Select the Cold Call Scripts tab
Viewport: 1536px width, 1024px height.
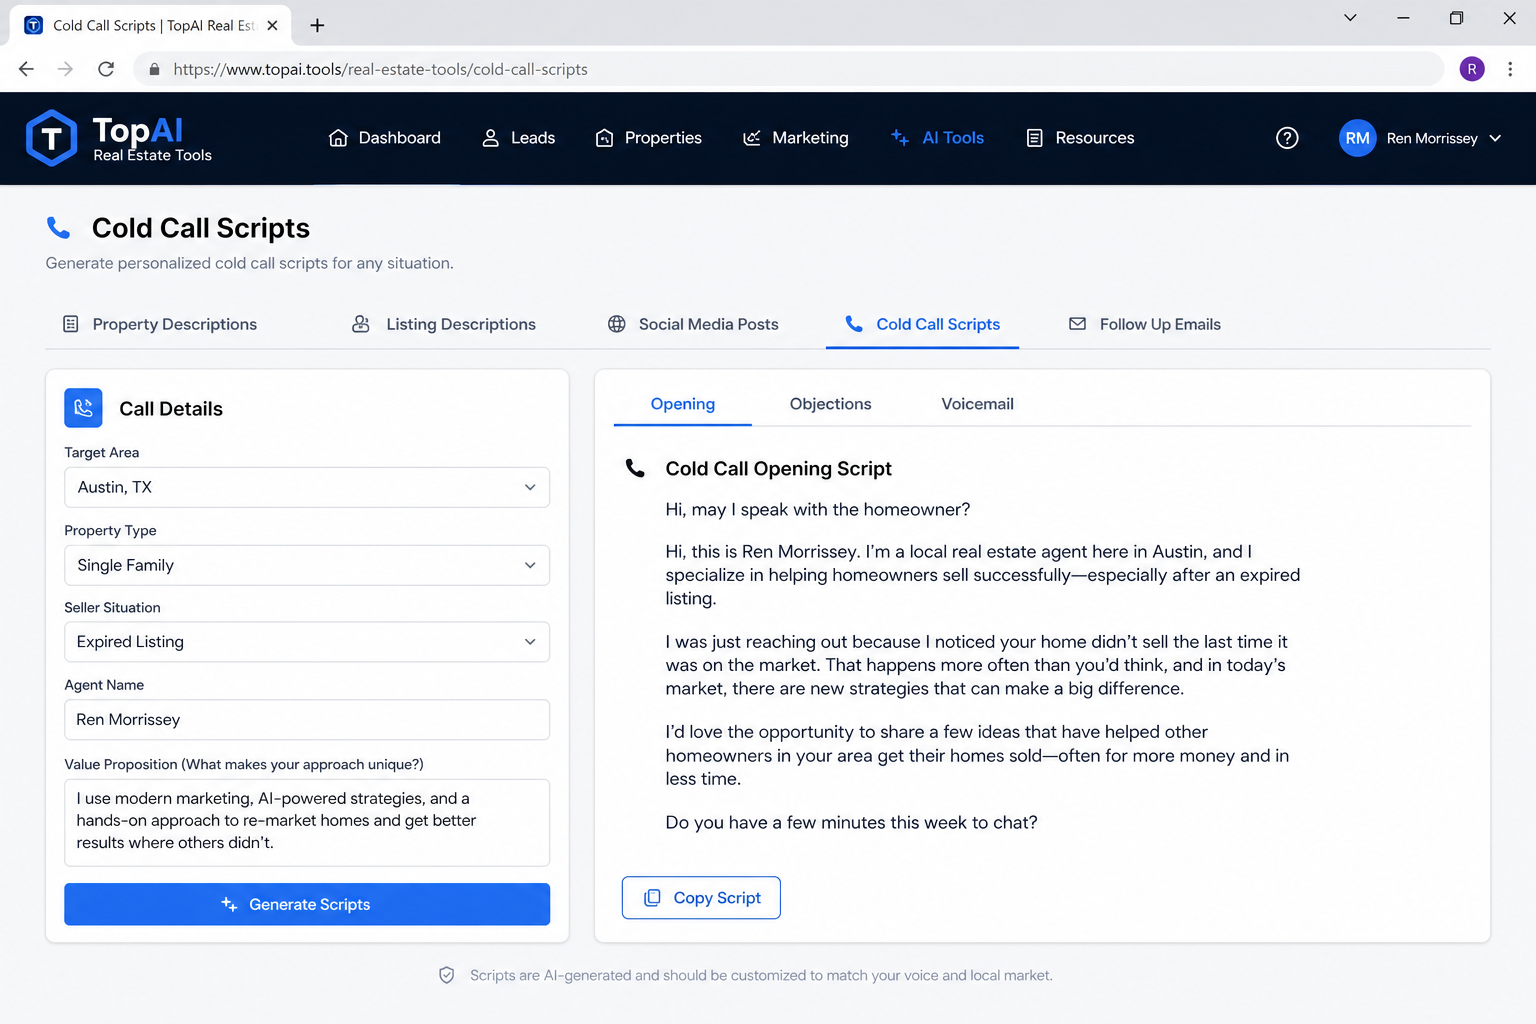(923, 324)
